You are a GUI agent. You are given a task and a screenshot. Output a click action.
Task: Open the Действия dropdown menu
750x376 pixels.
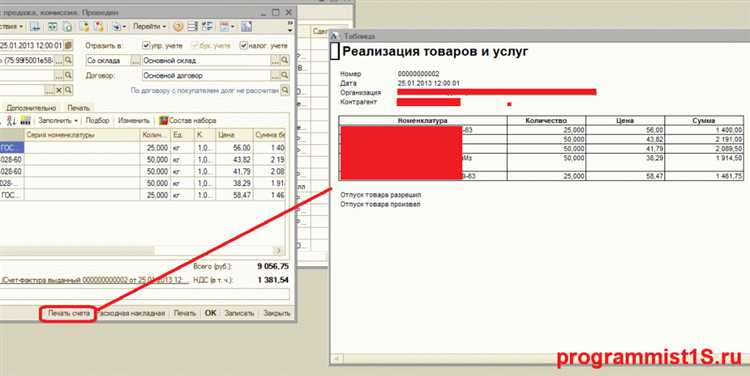[x=12, y=27]
